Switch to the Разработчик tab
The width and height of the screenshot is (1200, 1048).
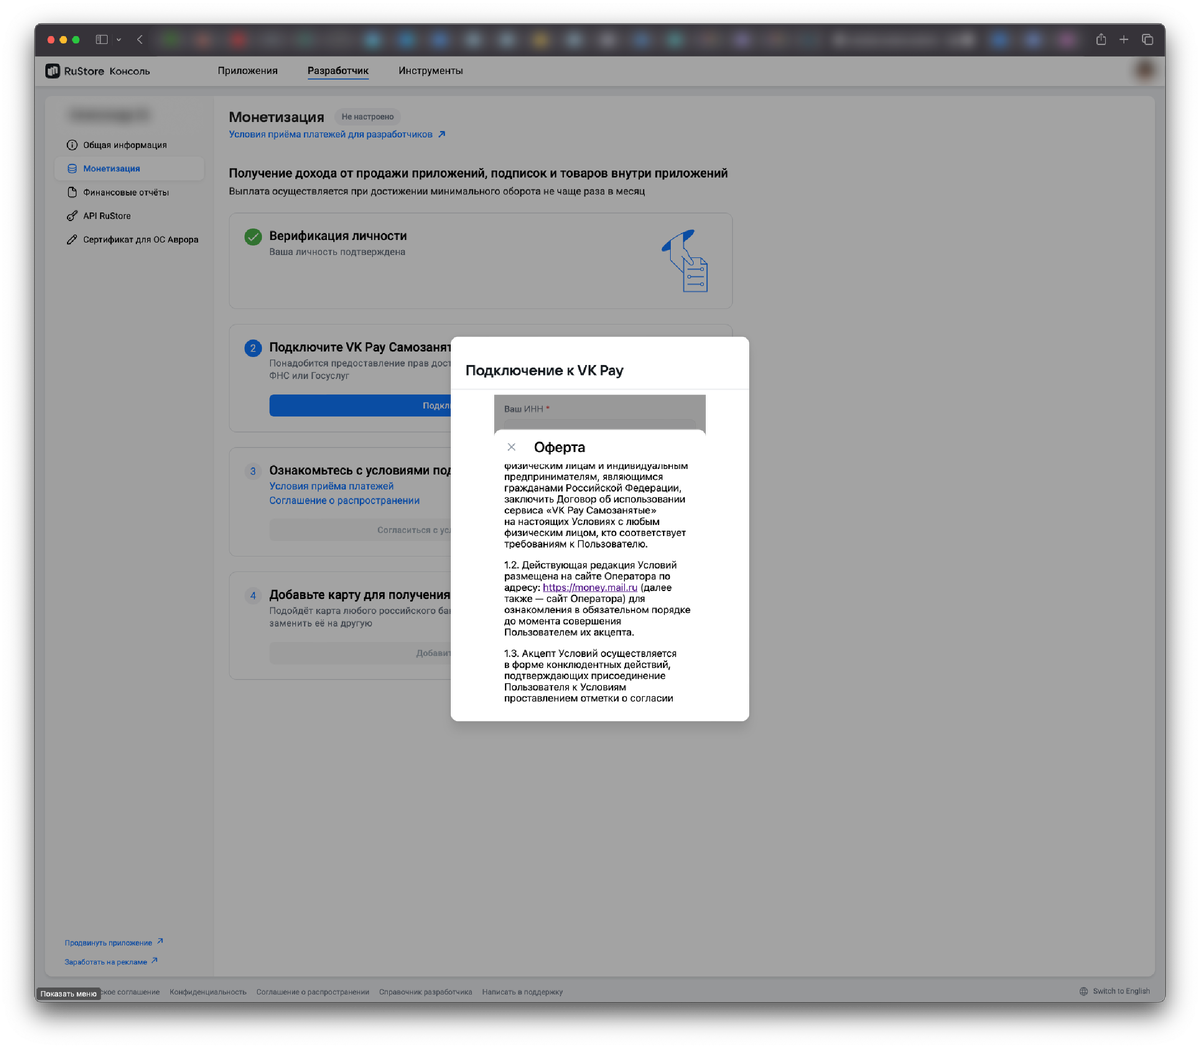338,71
